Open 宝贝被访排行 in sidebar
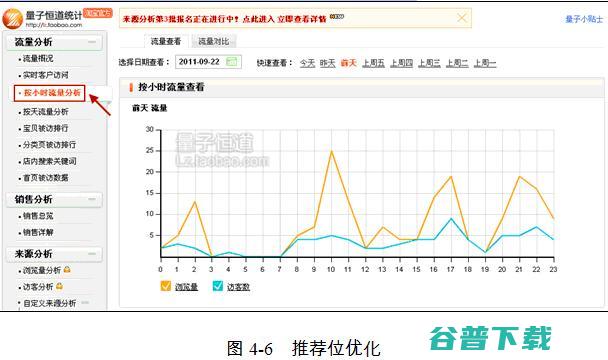Viewport: 608px width, 360px height. [x=45, y=128]
